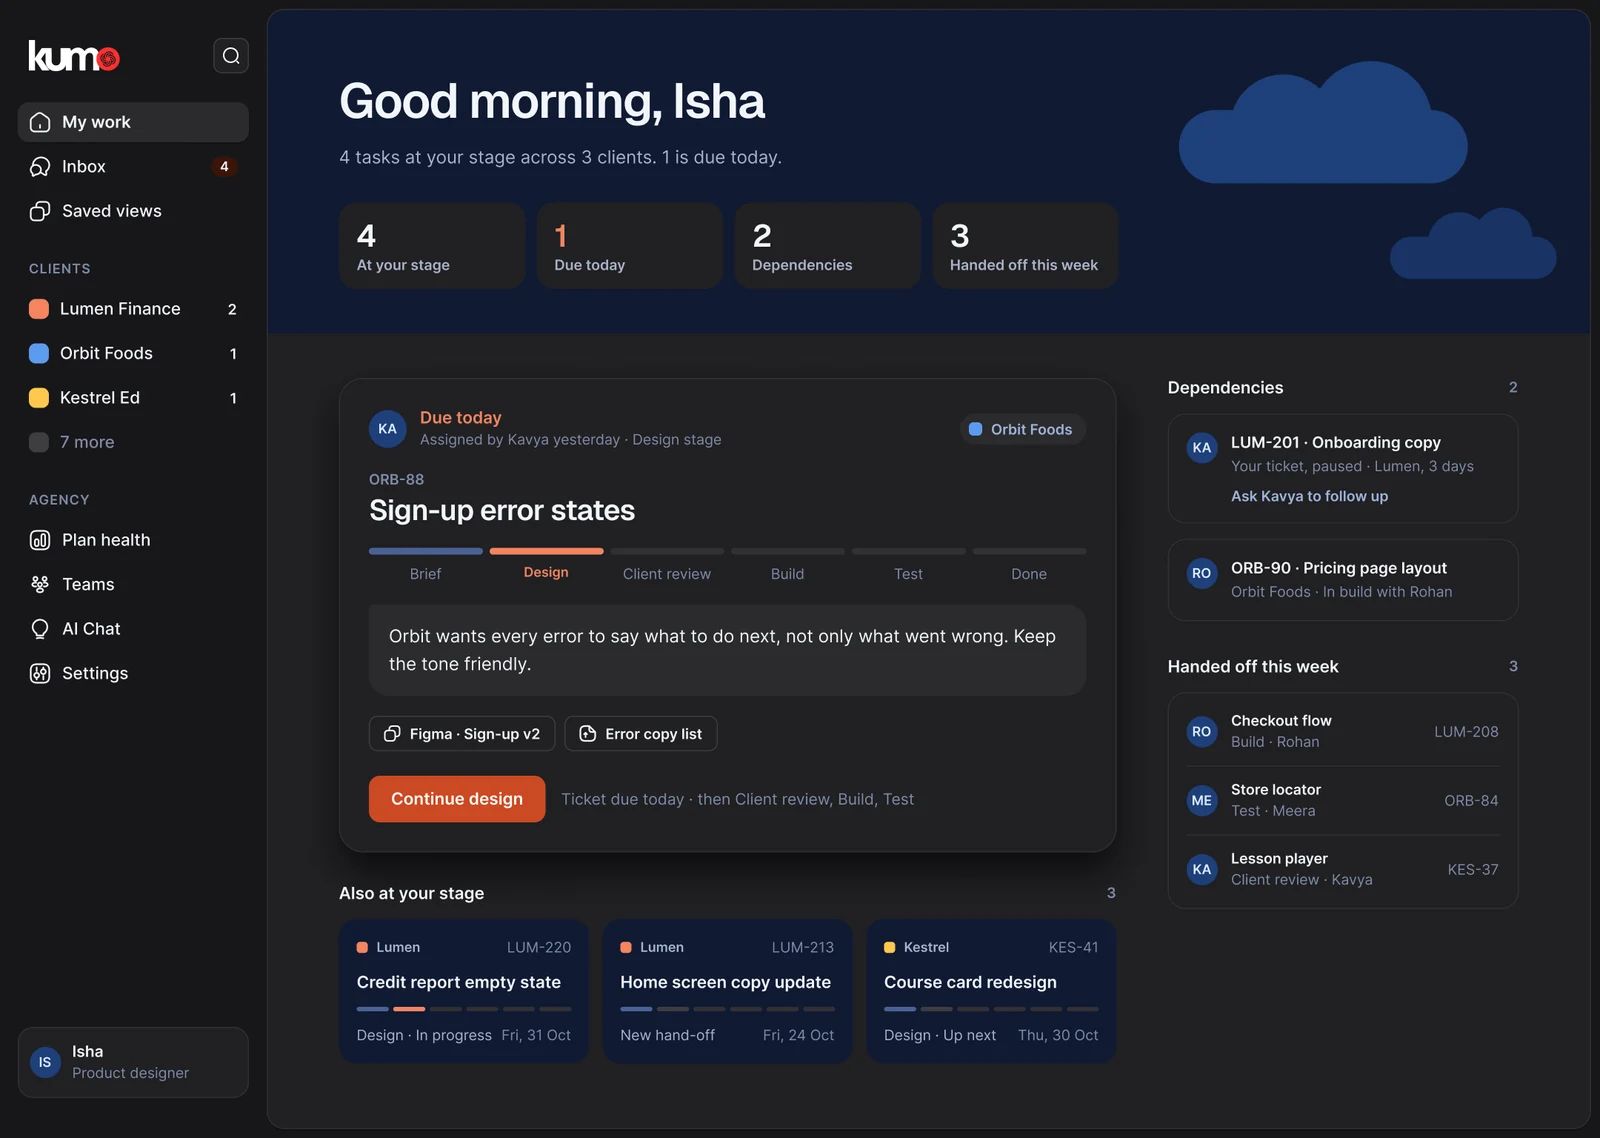The width and height of the screenshot is (1600, 1138).
Task: Open the Dependencies stat card
Action: [x=828, y=246]
